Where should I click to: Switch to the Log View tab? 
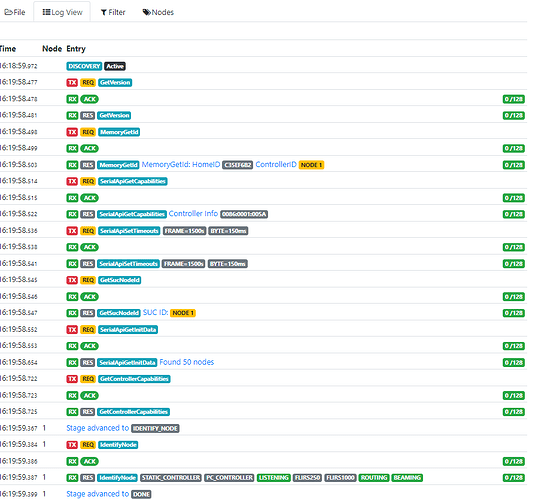(x=62, y=12)
